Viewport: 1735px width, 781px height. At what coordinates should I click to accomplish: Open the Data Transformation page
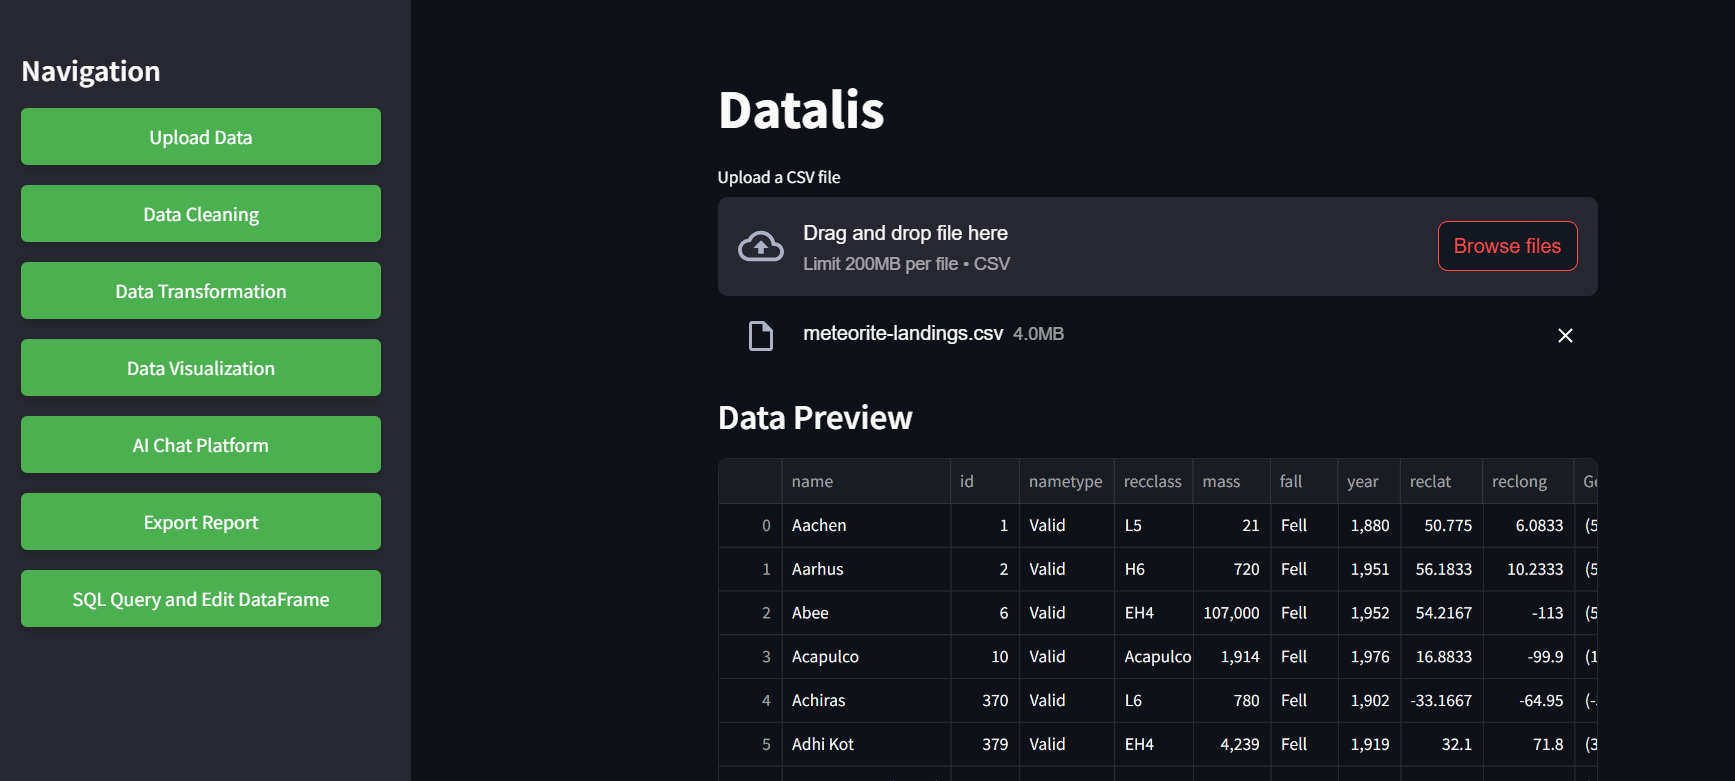201,291
